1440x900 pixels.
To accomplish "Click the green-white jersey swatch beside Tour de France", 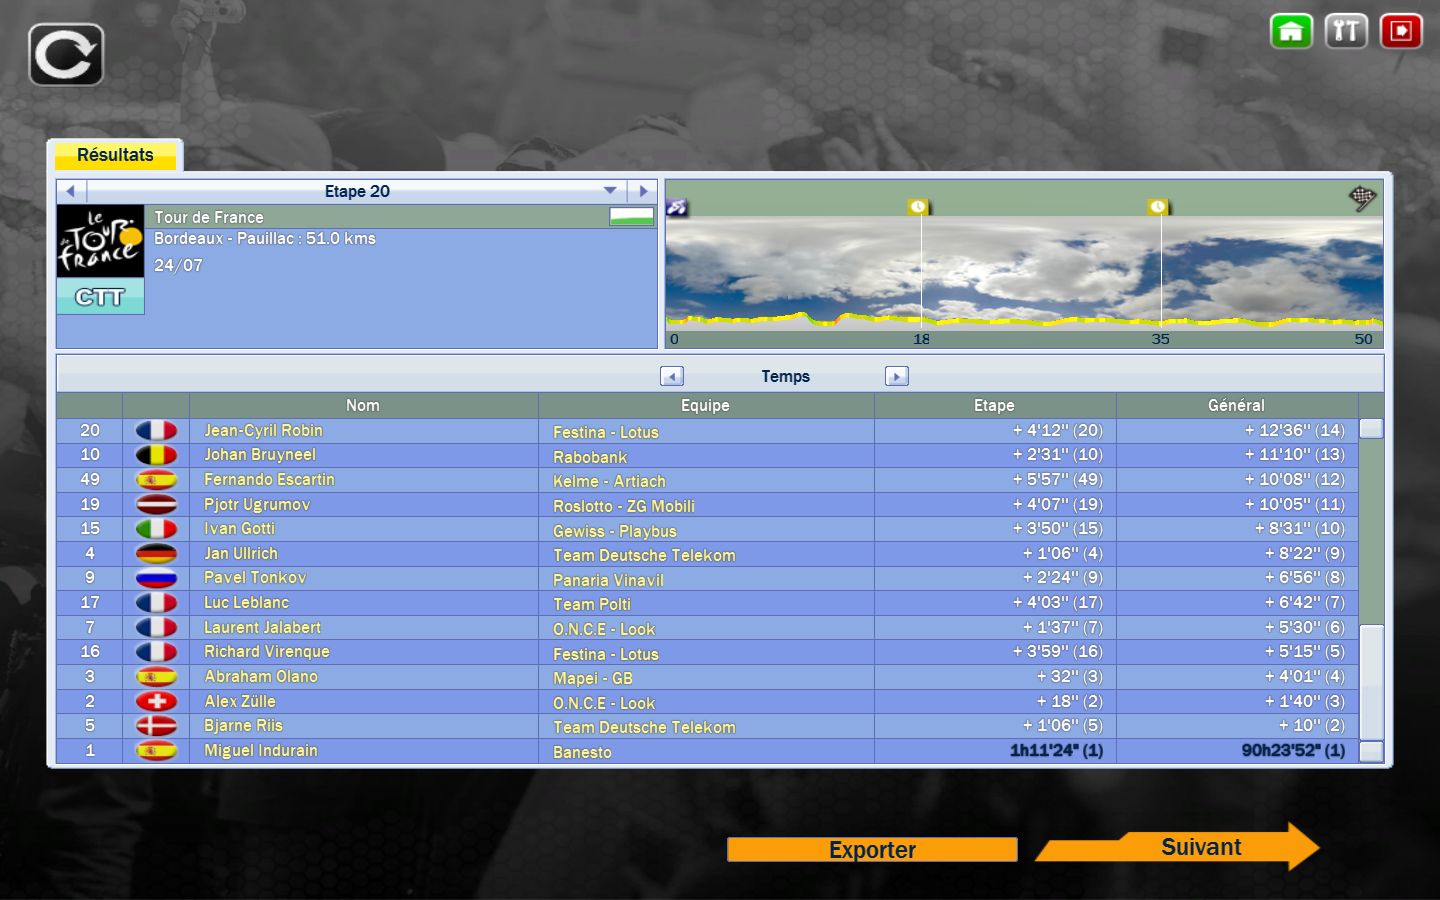I will 631,217.
